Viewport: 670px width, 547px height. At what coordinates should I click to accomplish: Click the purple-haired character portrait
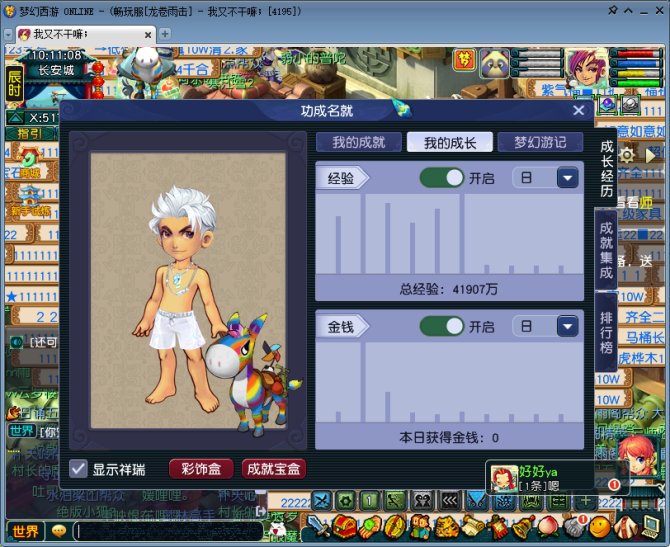[x=587, y=68]
